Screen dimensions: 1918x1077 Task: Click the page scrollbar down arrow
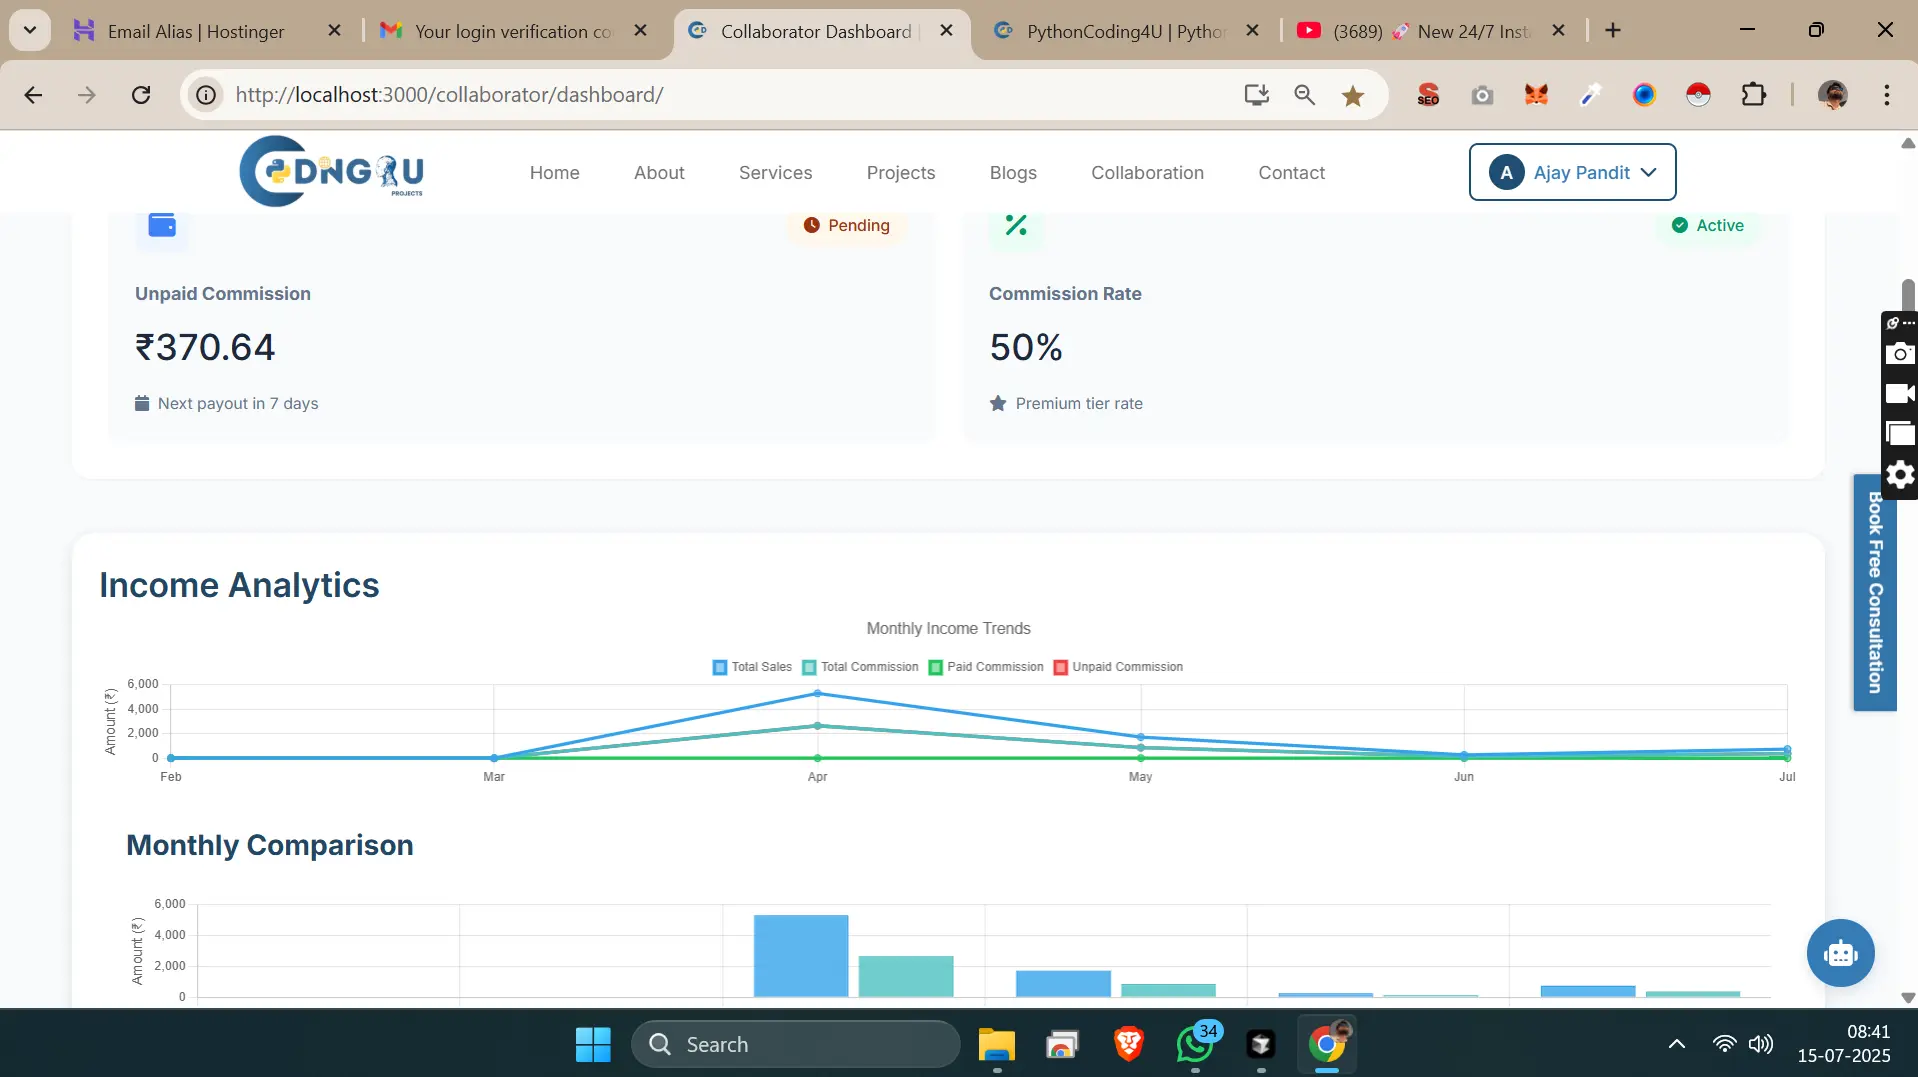pyautogui.click(x=1907, y=998)
